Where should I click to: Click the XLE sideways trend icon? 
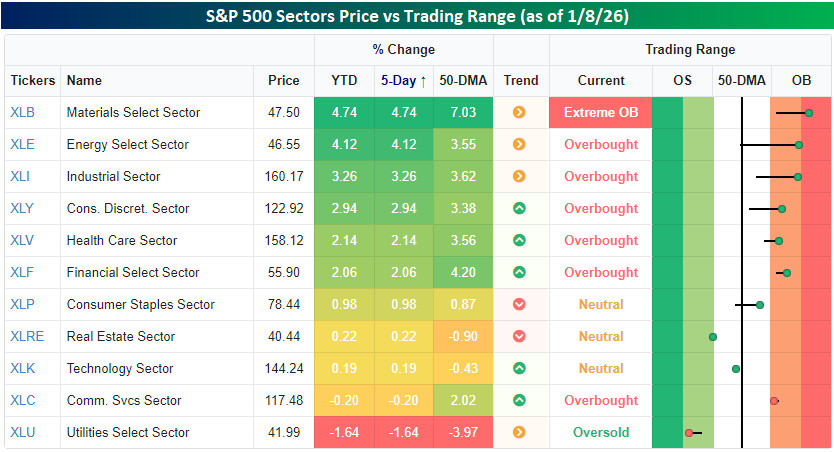(519, 145)
